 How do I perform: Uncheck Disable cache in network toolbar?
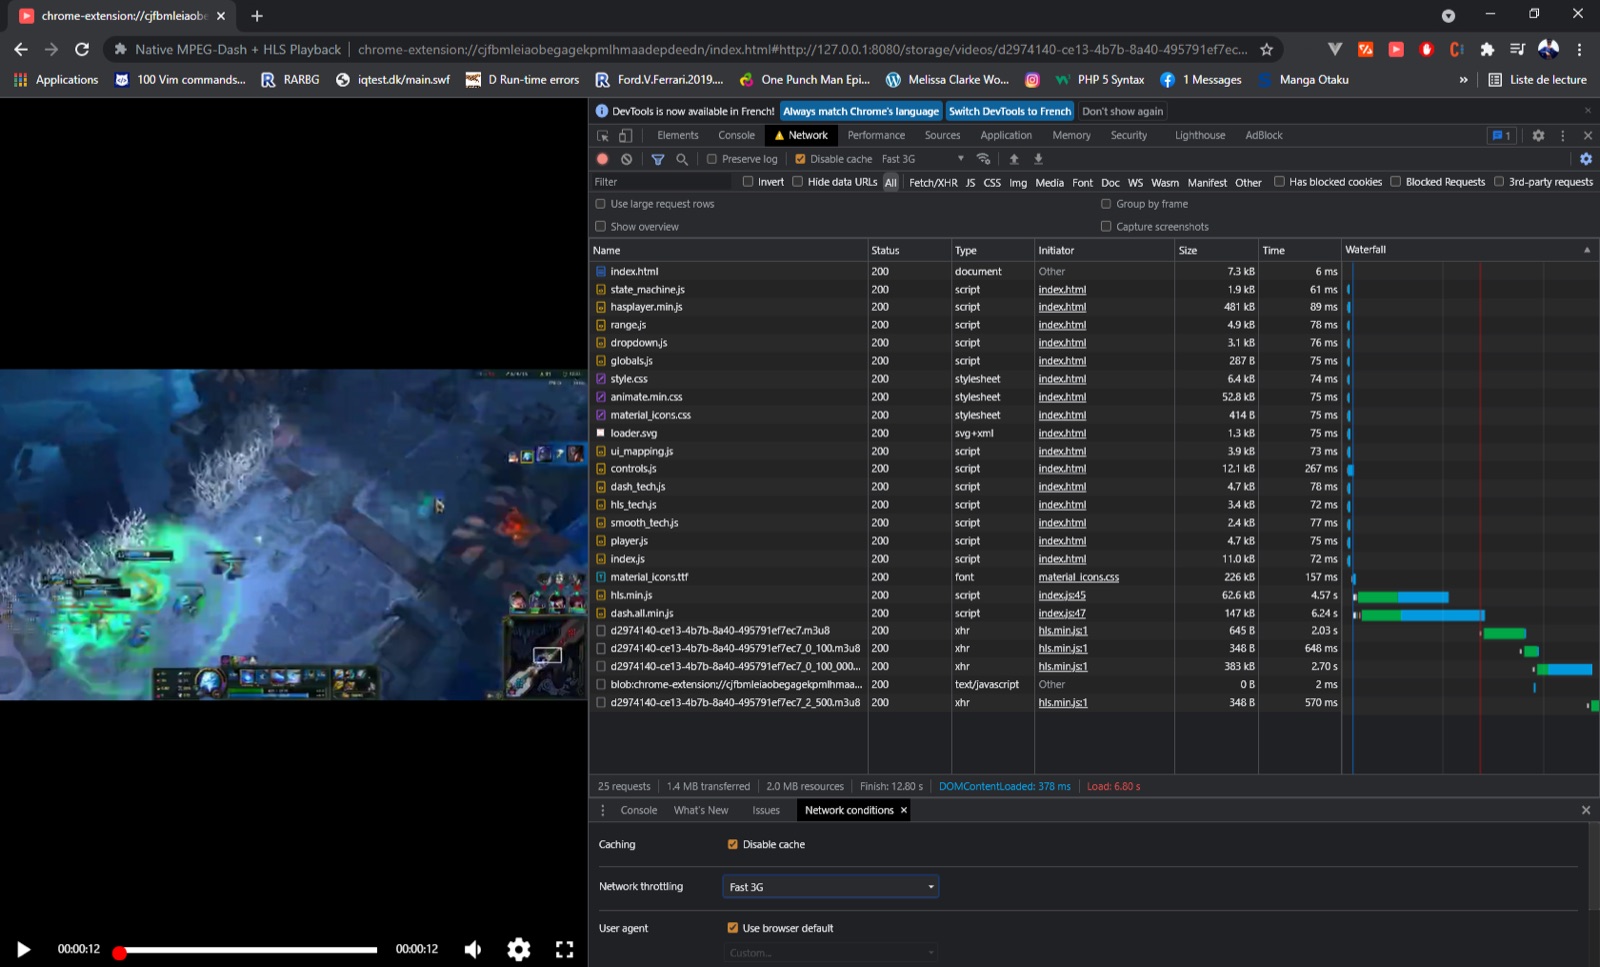[x=800, y=159]
